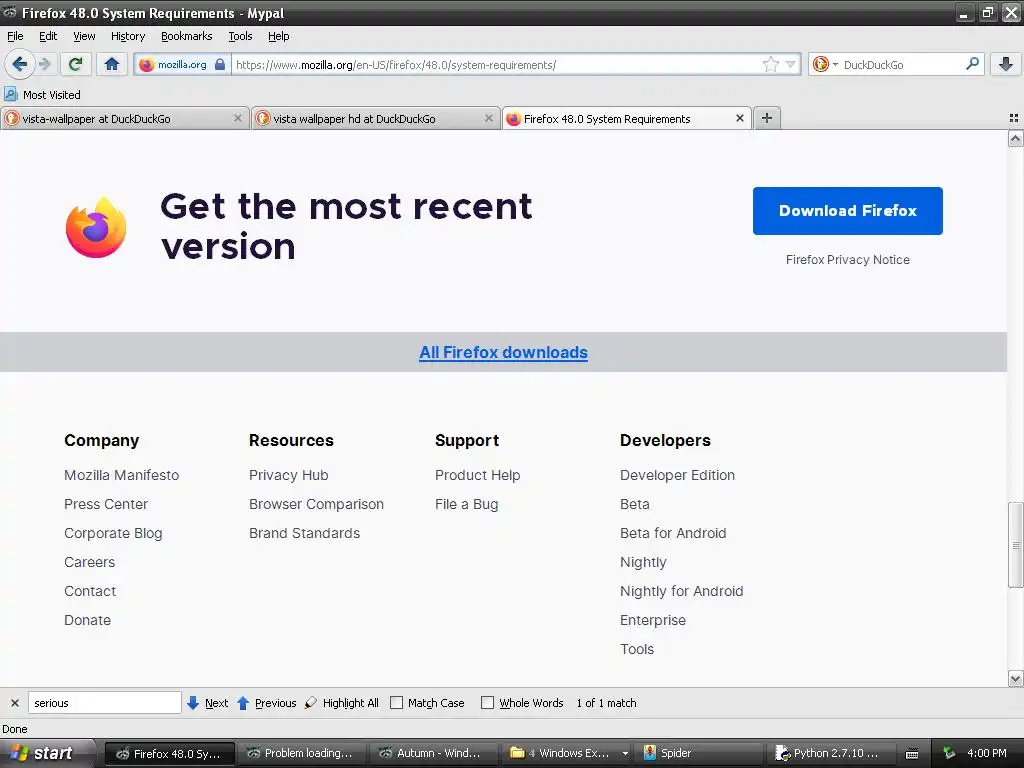Close the vista wallpaper hd tab
The image size is (1024, 768).
click(x=488, y=118)
